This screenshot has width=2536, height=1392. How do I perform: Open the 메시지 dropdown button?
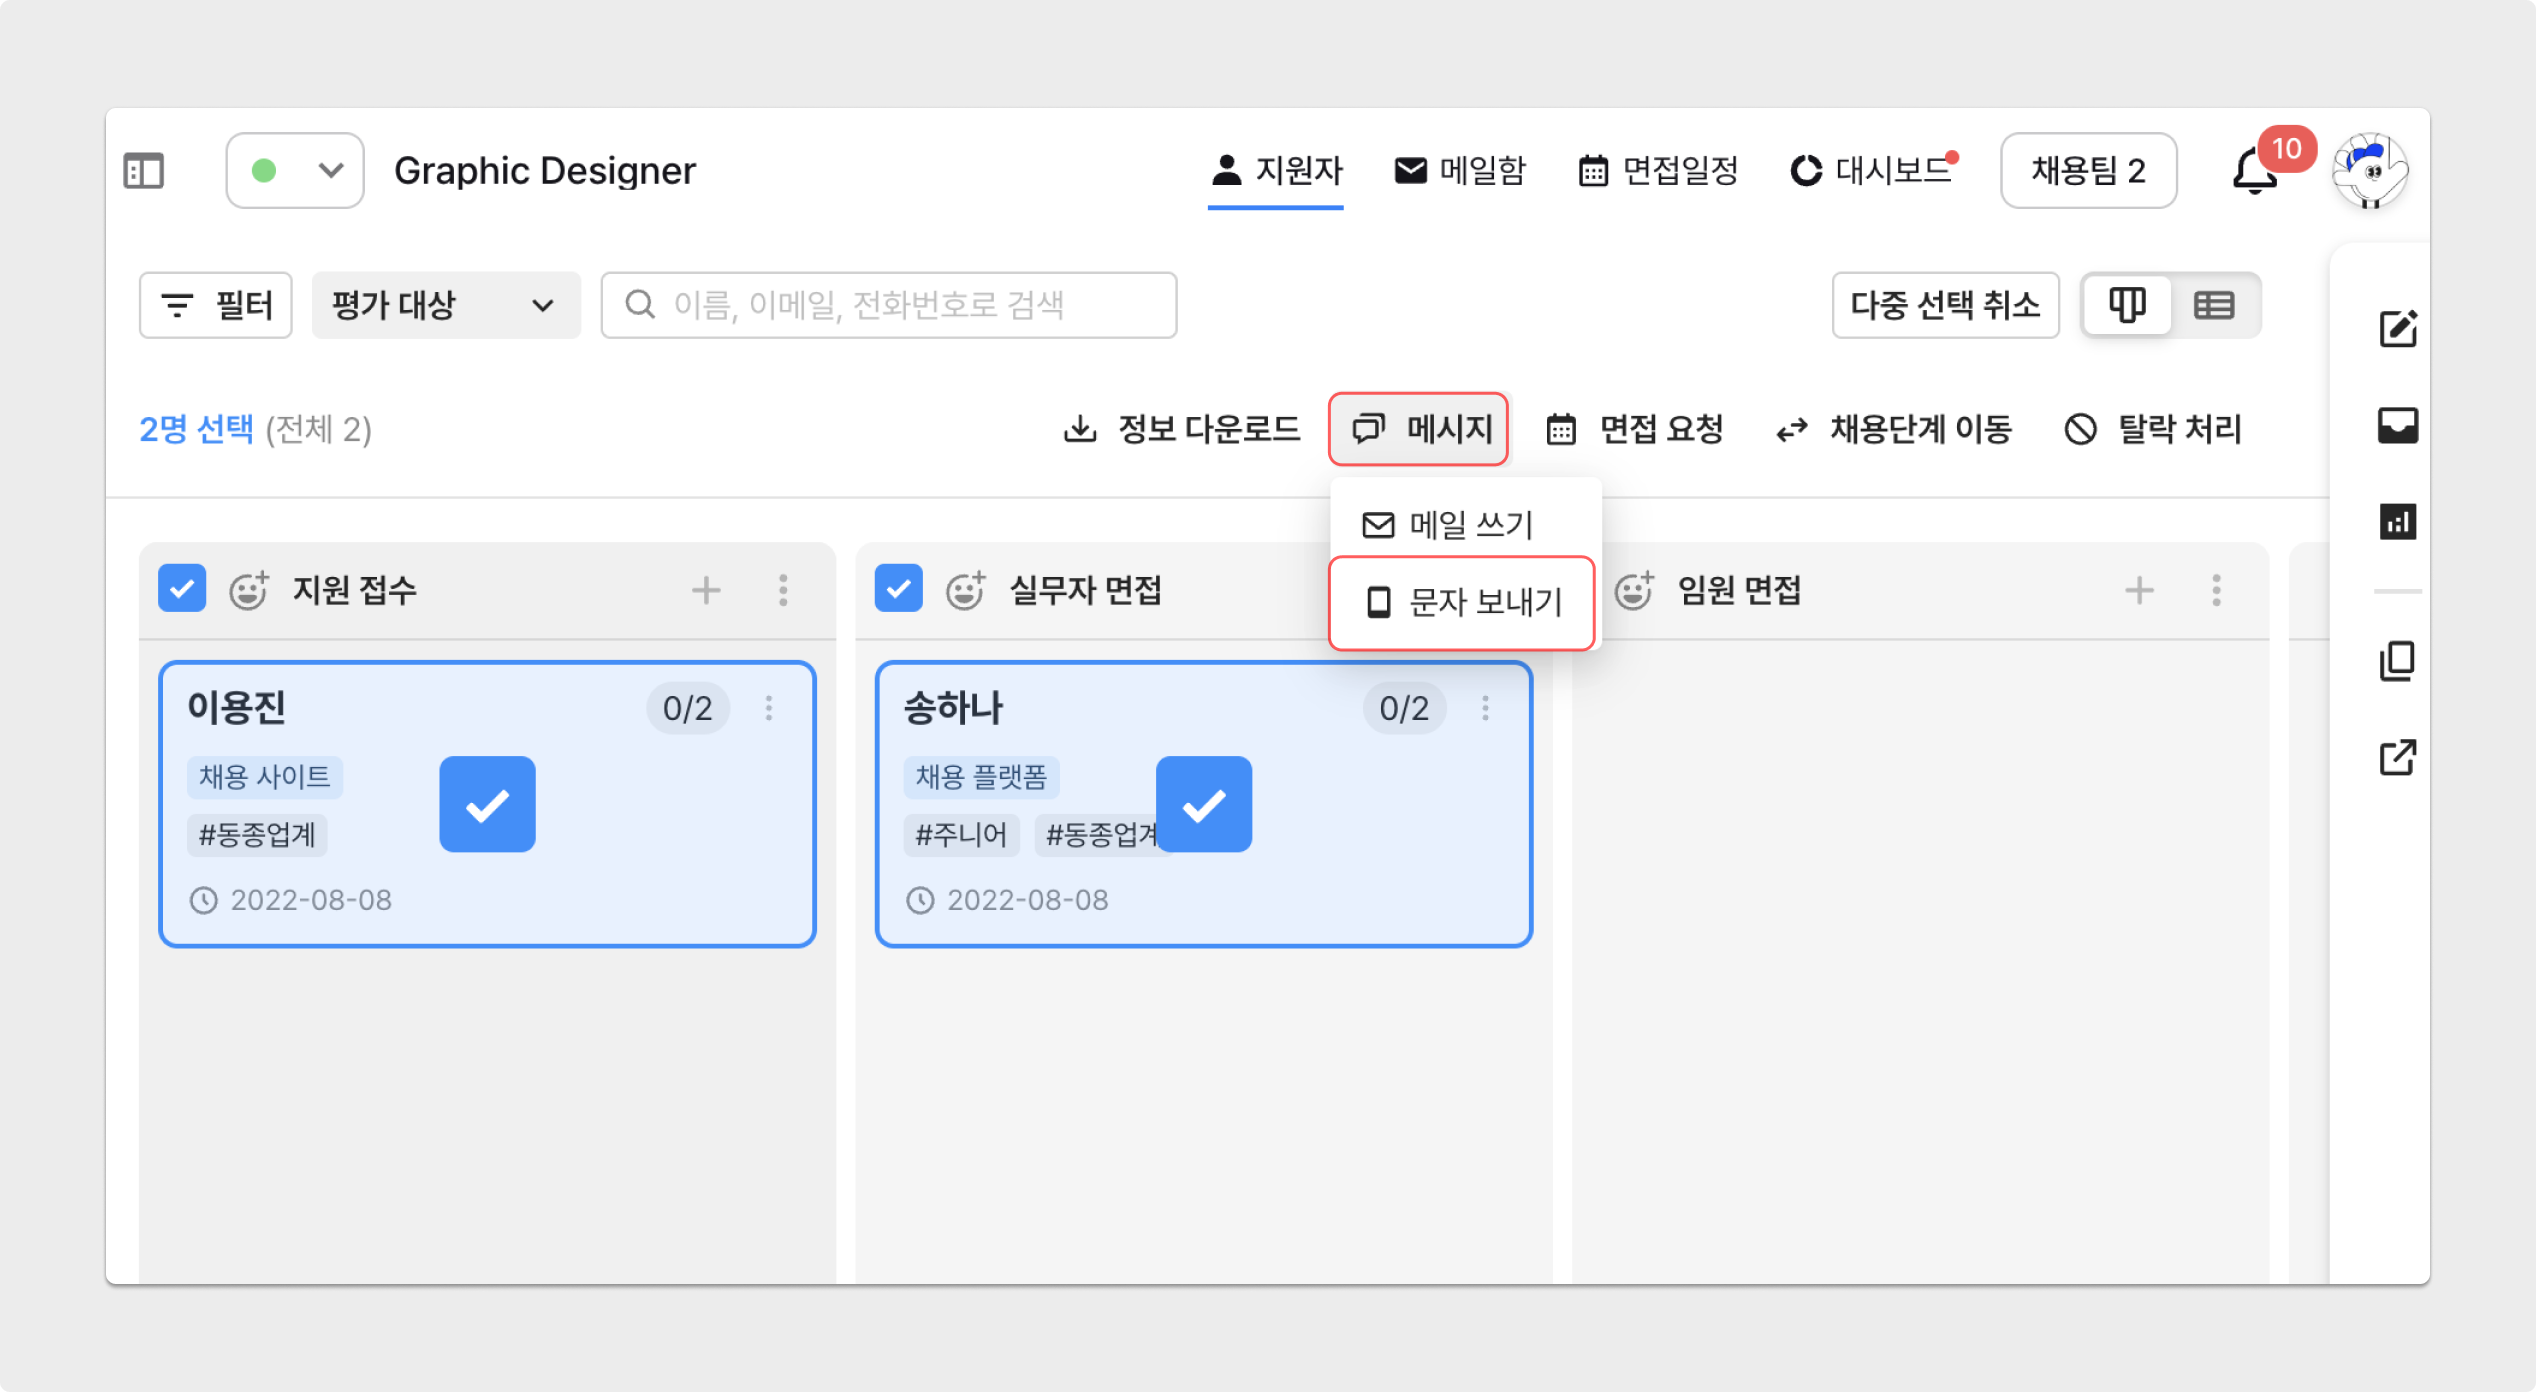(x=1418, y=429)
